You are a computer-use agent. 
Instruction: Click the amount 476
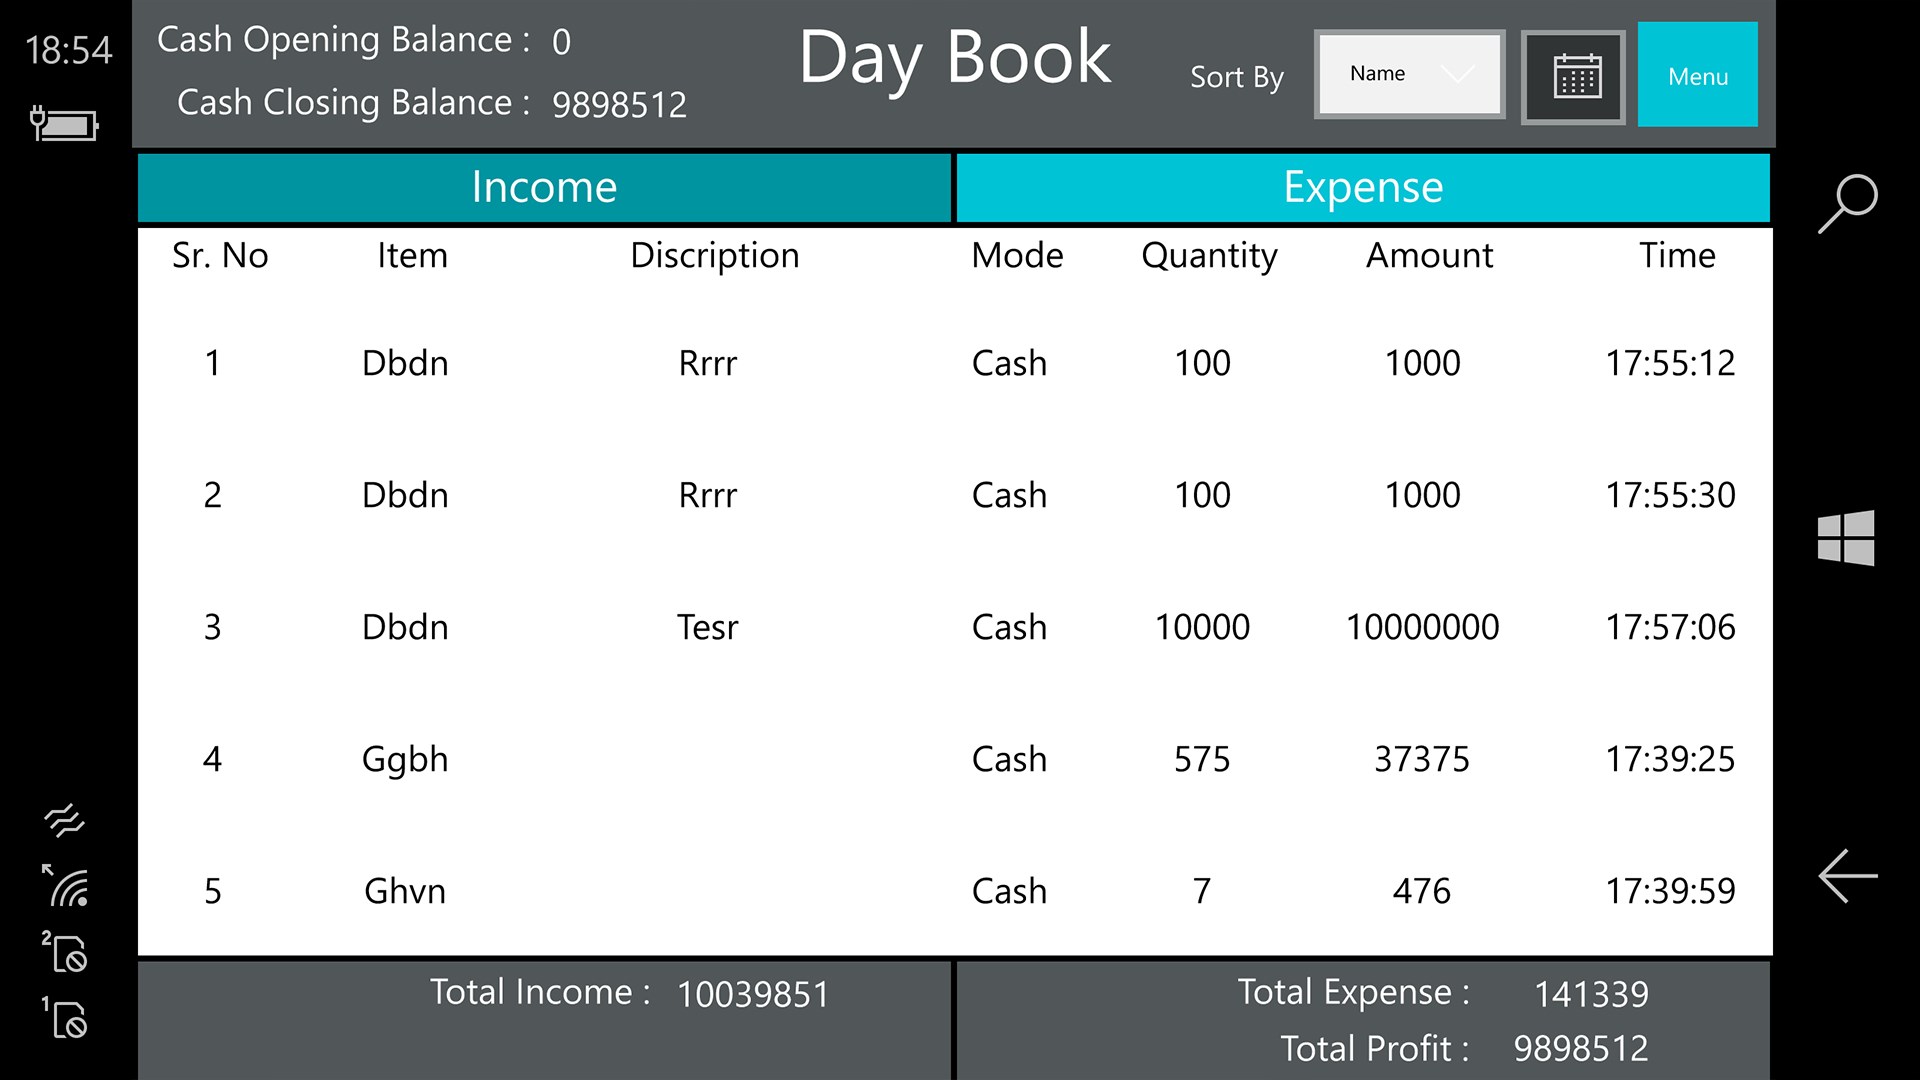coord(1422,891)
